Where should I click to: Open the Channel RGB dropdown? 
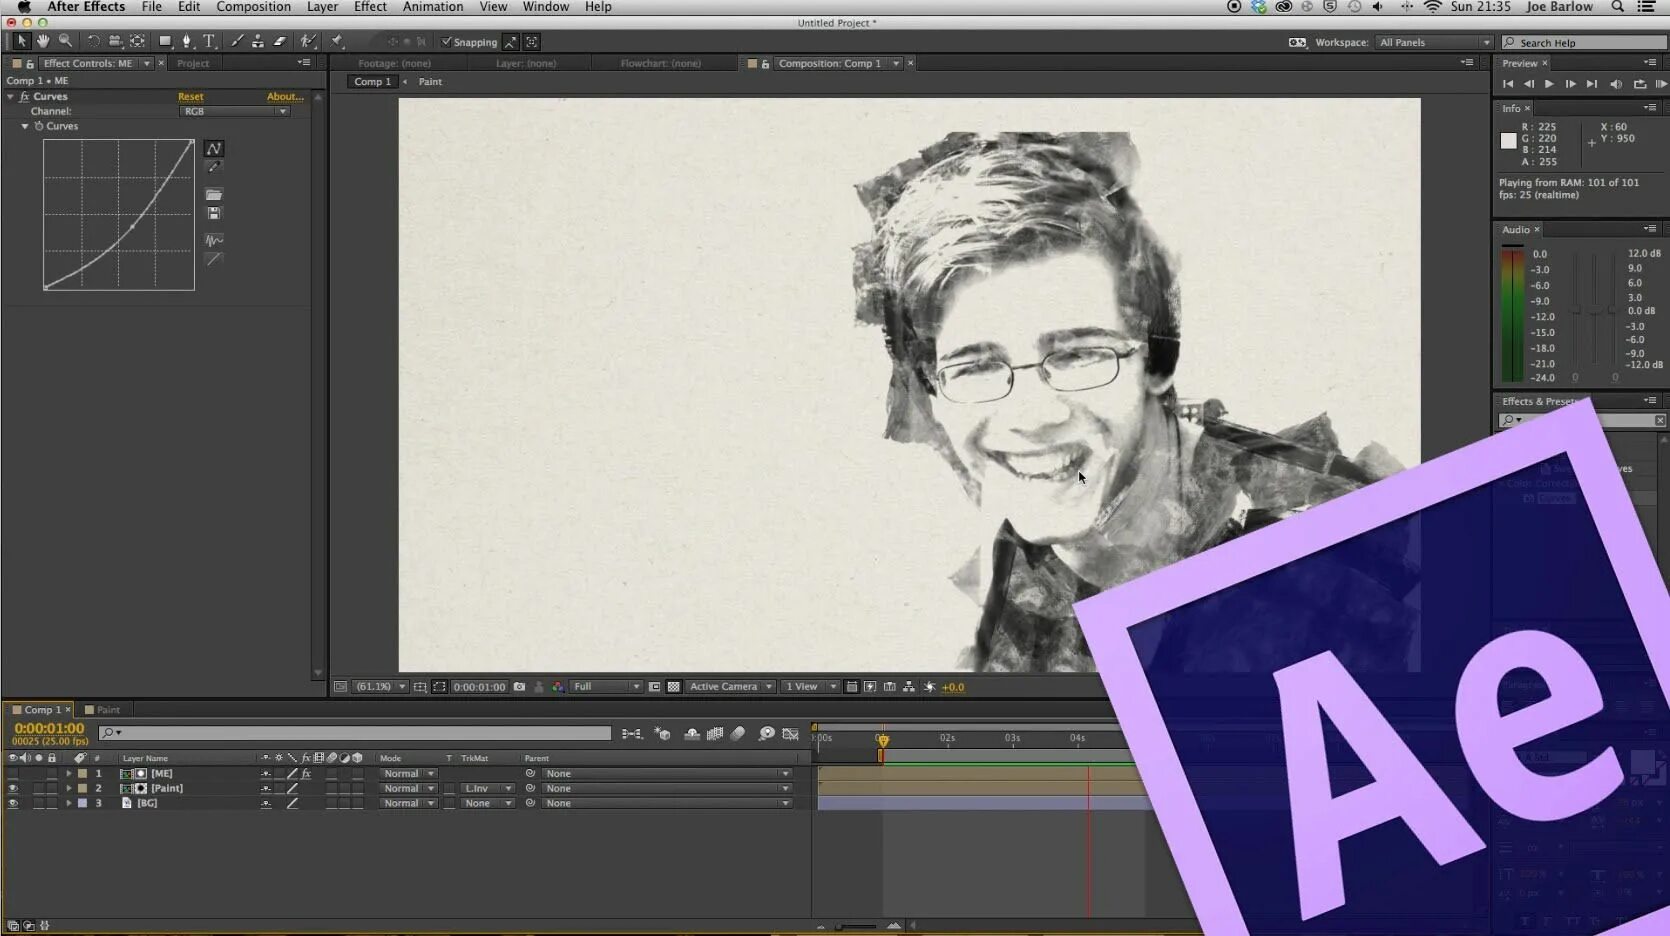point(234,111)
